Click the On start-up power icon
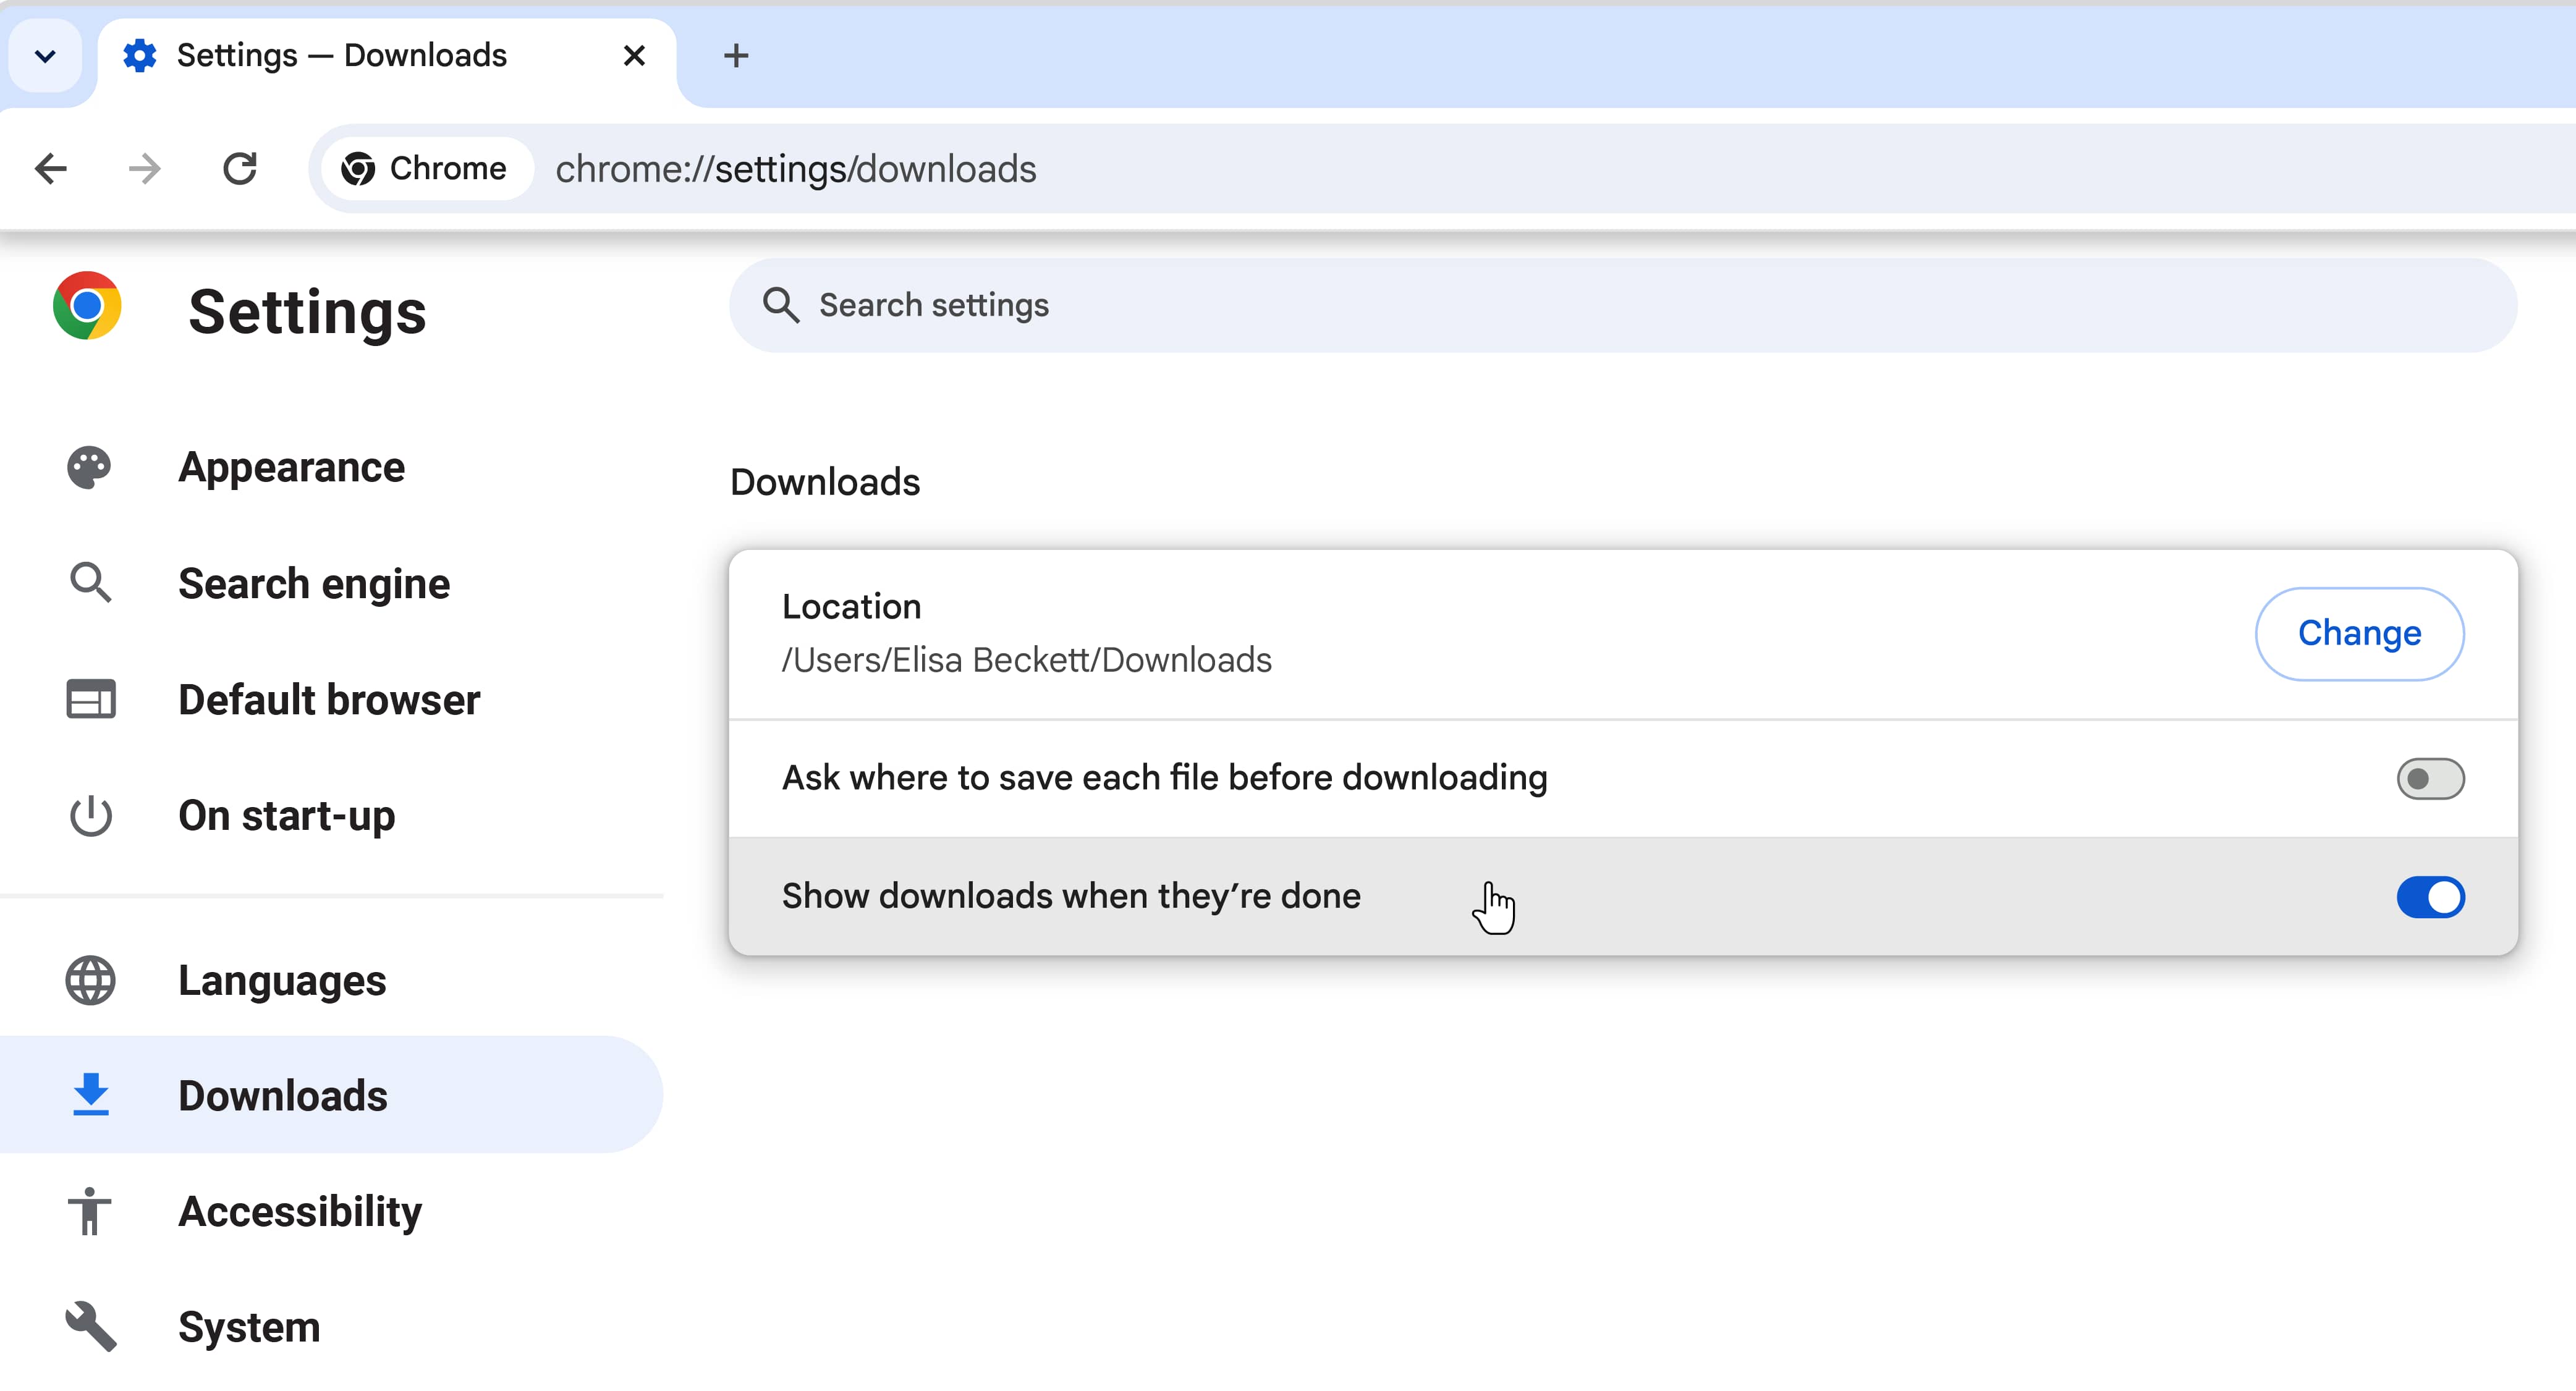The height and width of the screenshot is (1391, 2576). [x=90, y=816]
